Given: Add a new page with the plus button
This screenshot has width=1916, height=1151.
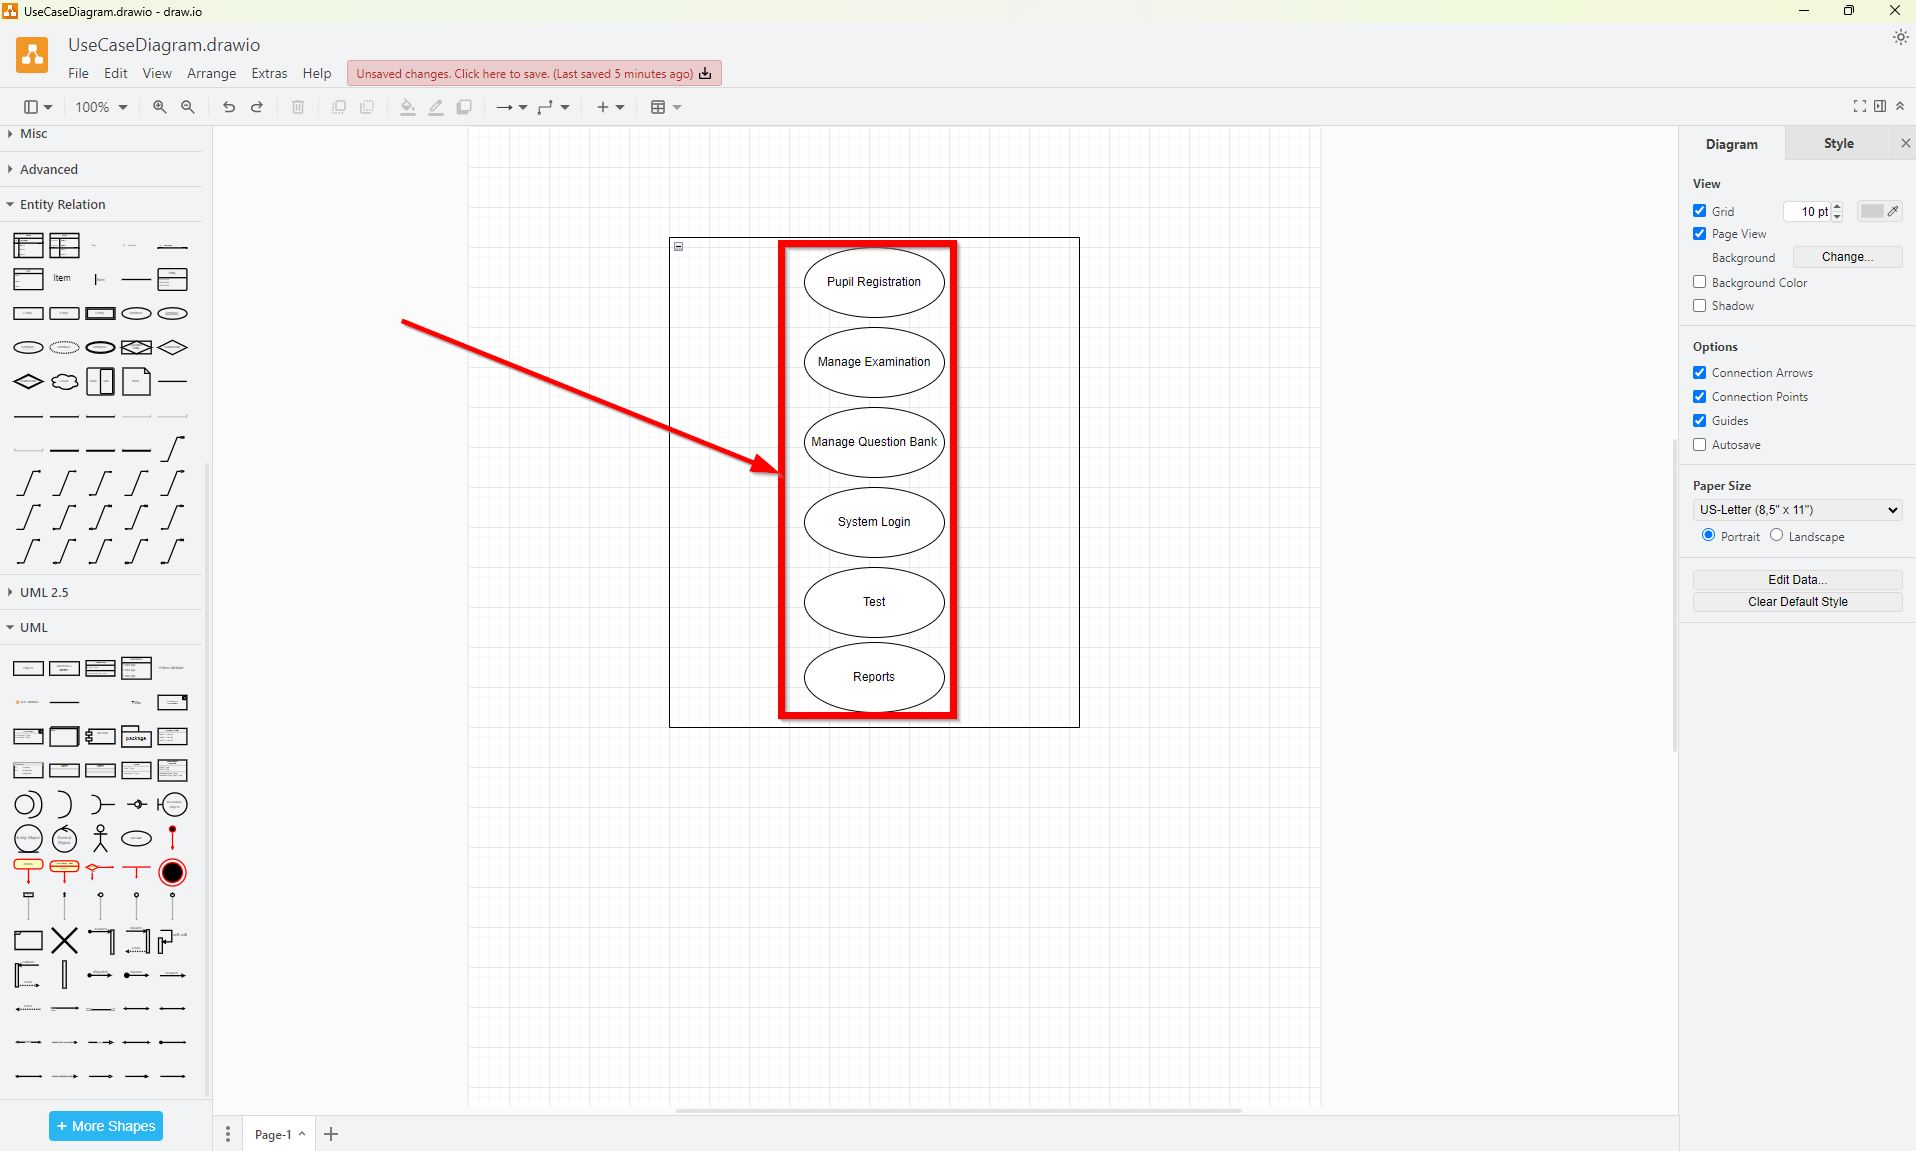Looking at the screenshot, I should click(331, 1133).
